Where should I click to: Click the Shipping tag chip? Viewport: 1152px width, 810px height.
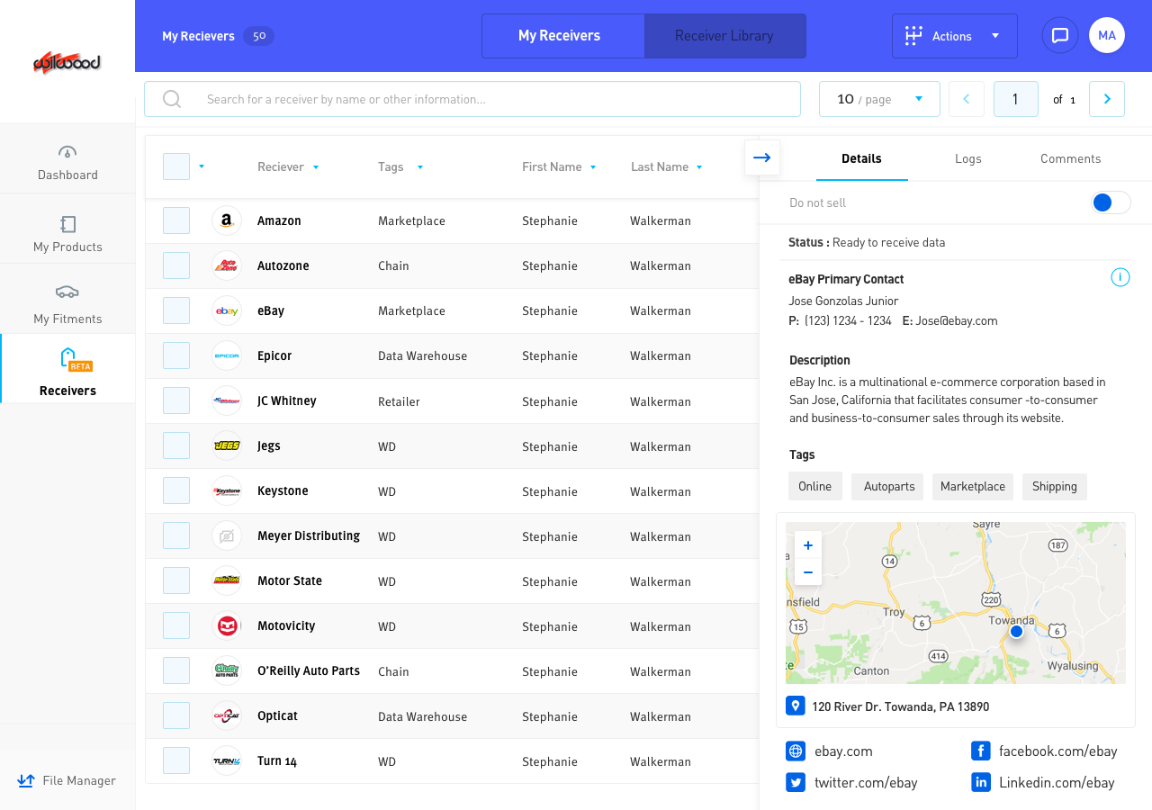click(x=1054, y=487)
